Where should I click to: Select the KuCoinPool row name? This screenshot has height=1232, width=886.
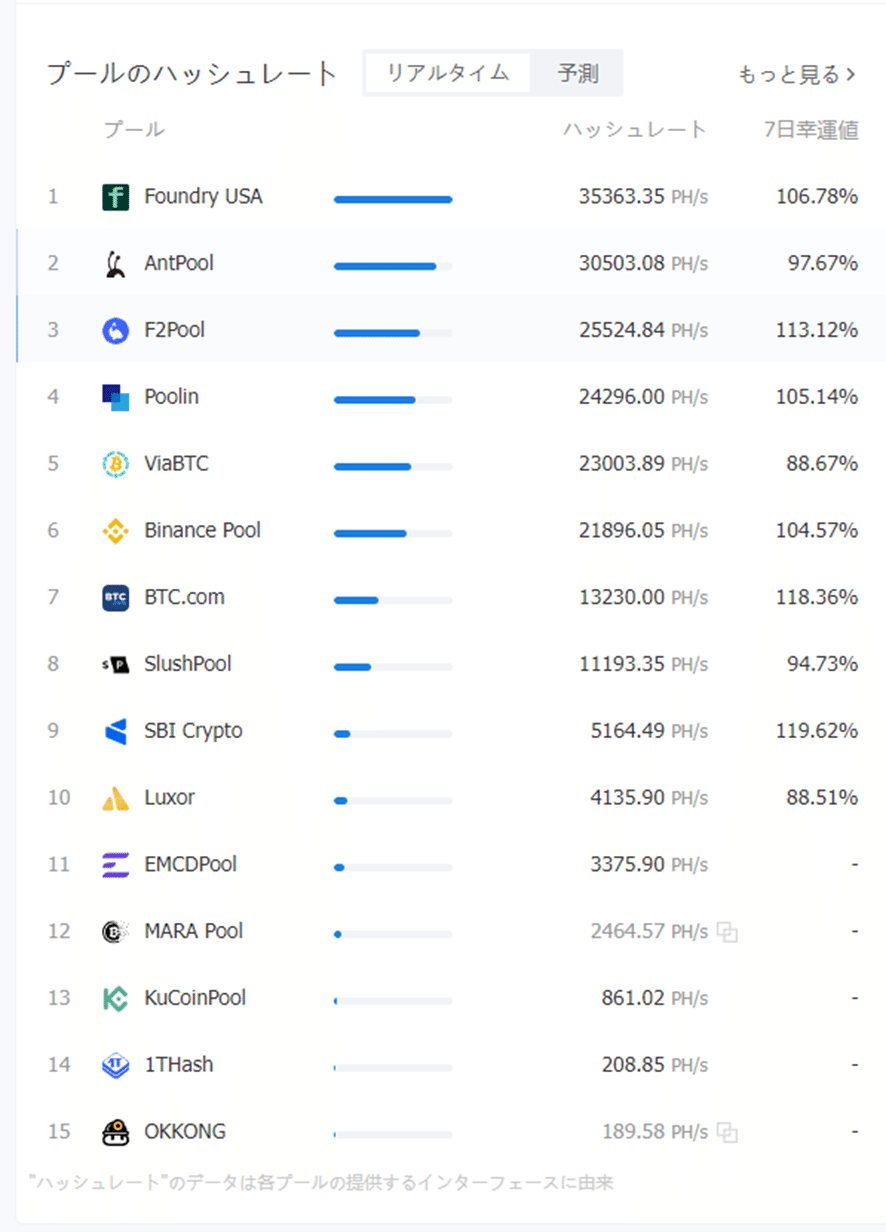tap(195, 998)
